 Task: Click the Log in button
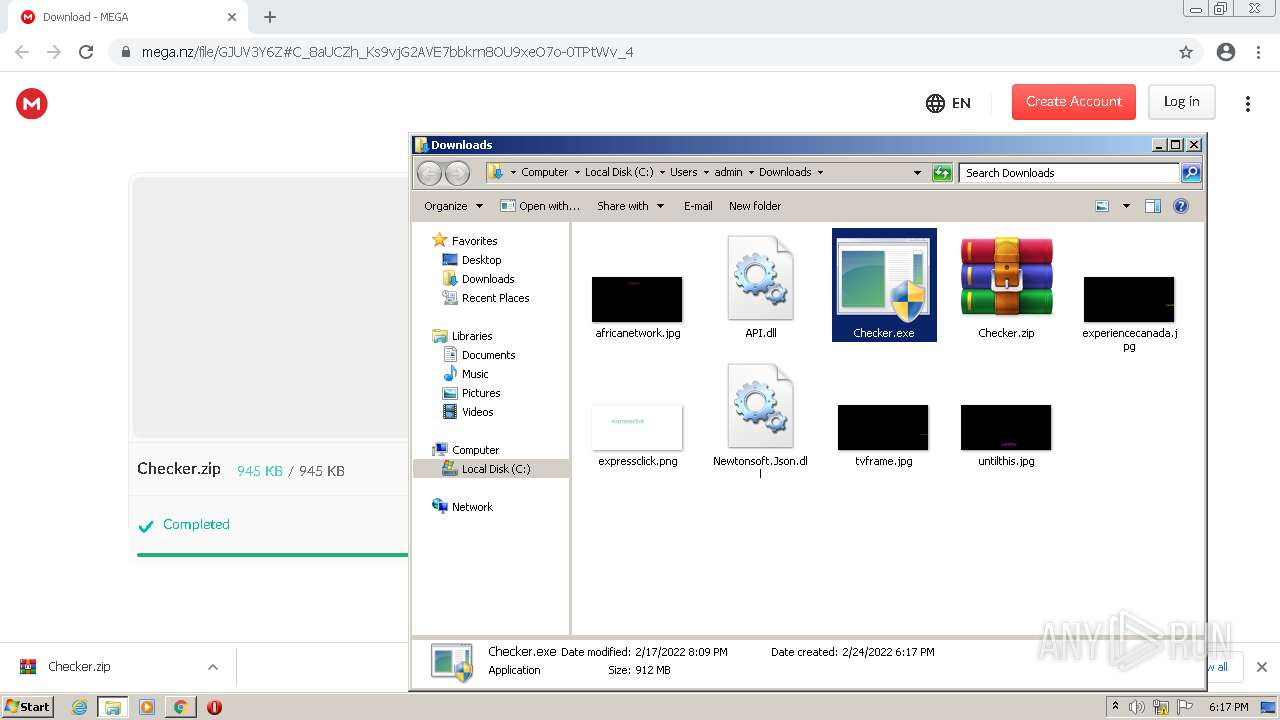click(1181, 102)
